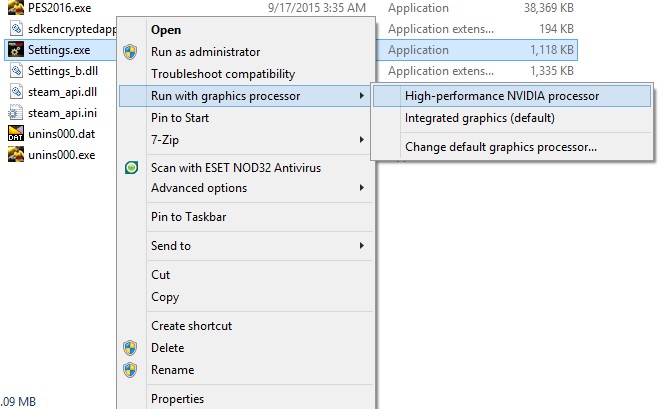Image resolution: width=668 pixels, height=410 pixels.
Task: Expand the 7-Zip submenu arrow
Action: (x=361, y=140)
